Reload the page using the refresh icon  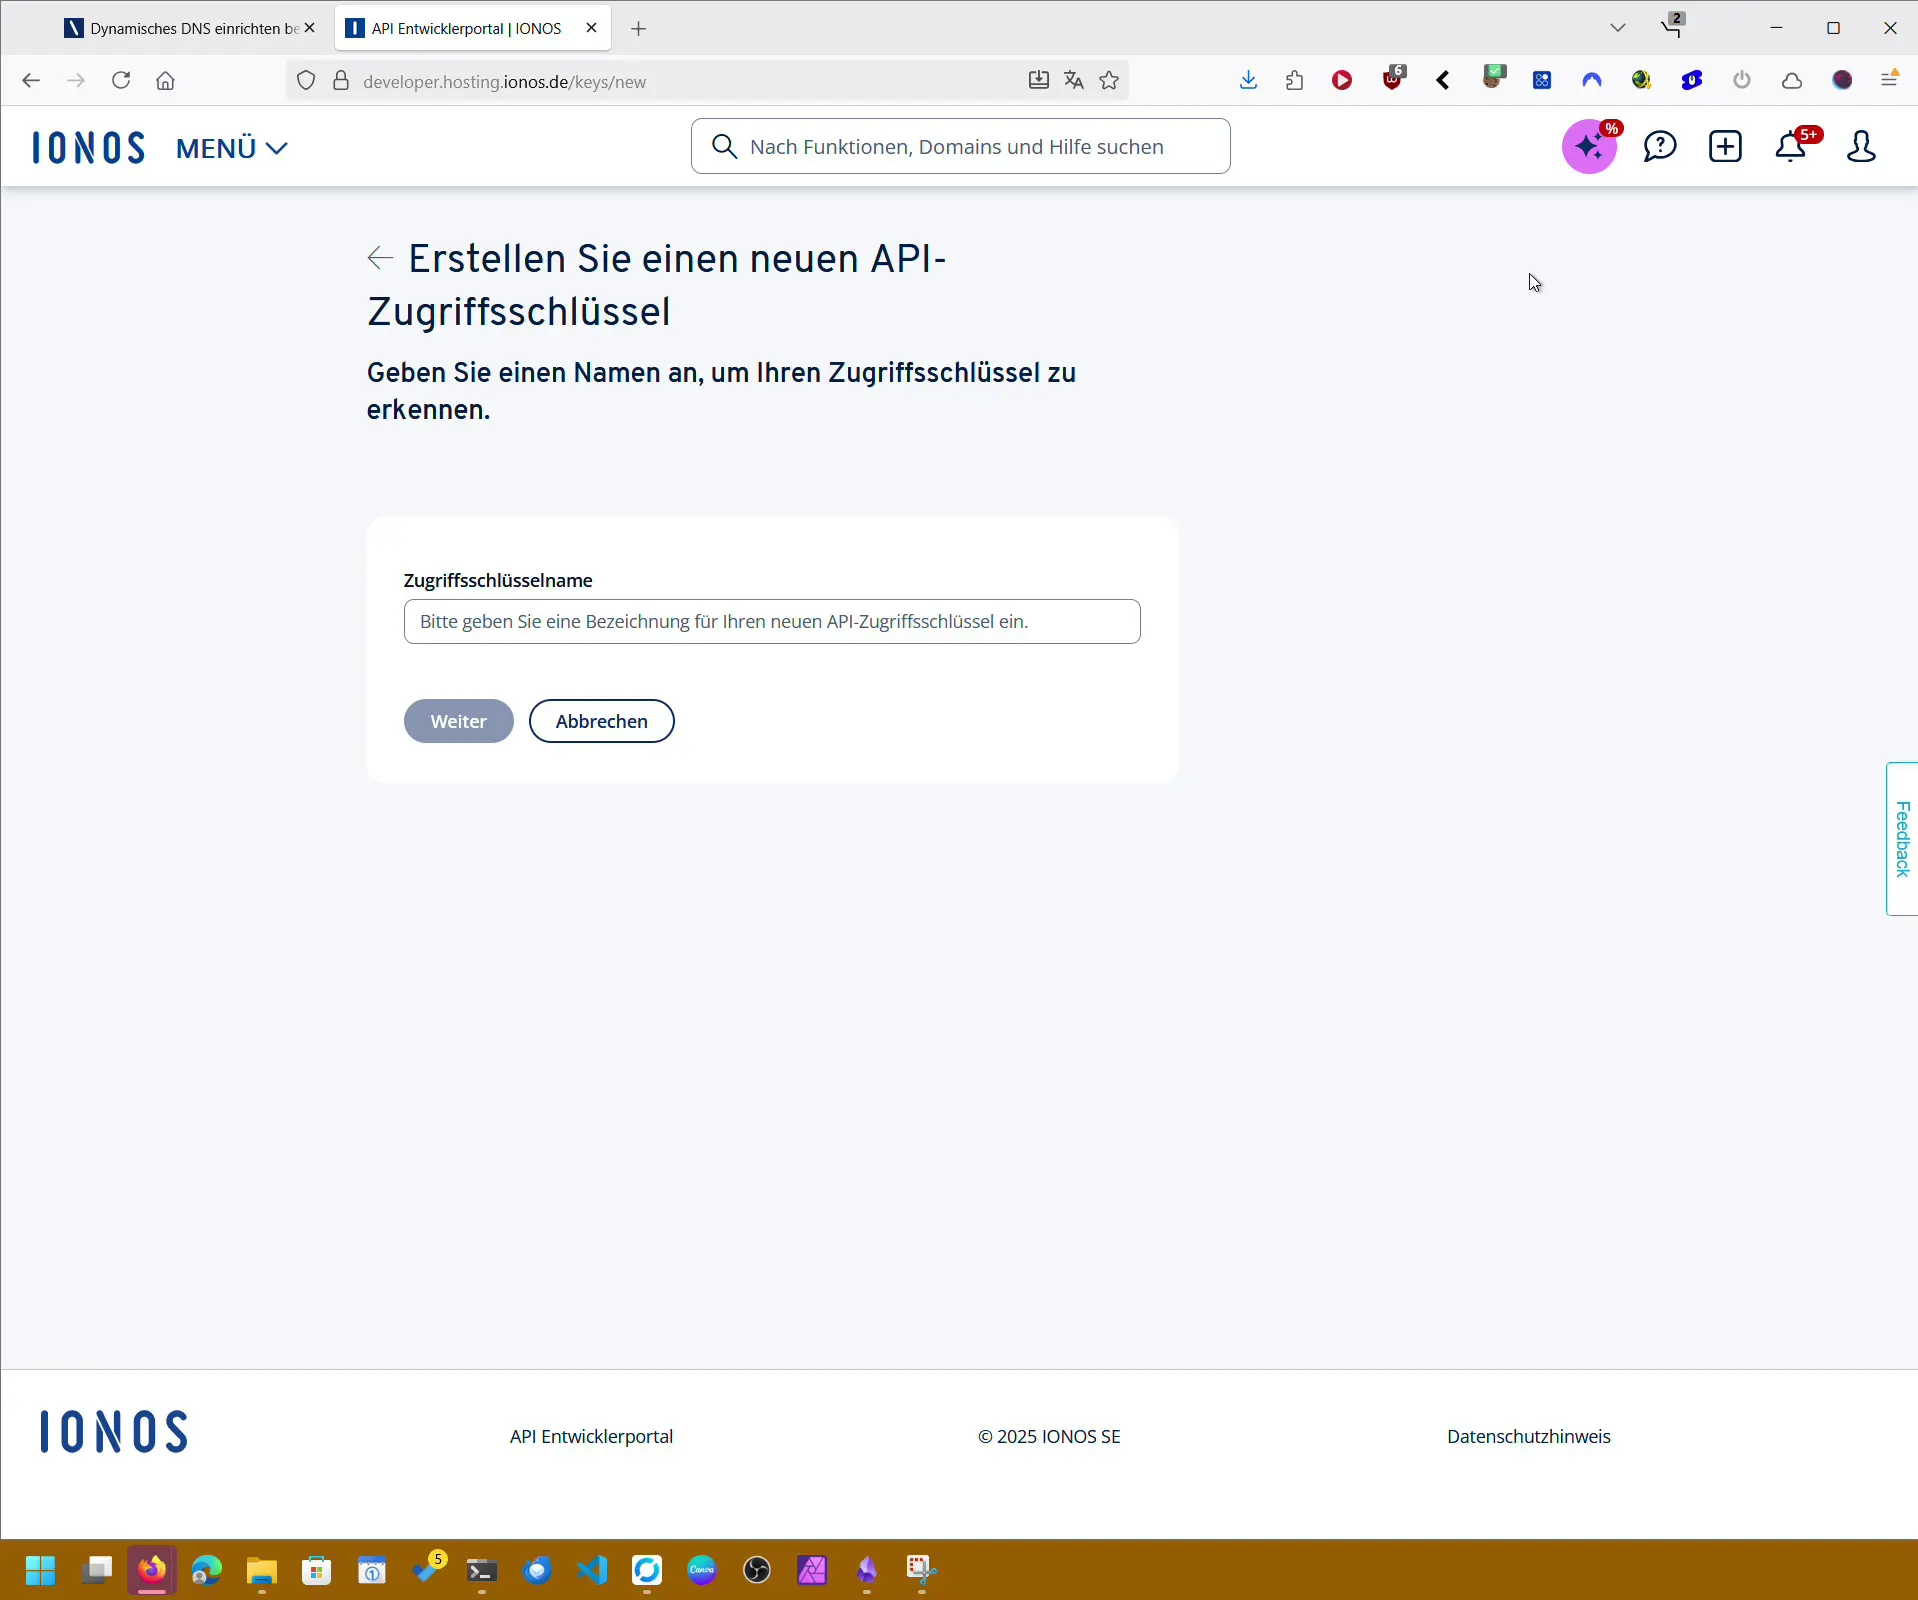pos(121,81)
